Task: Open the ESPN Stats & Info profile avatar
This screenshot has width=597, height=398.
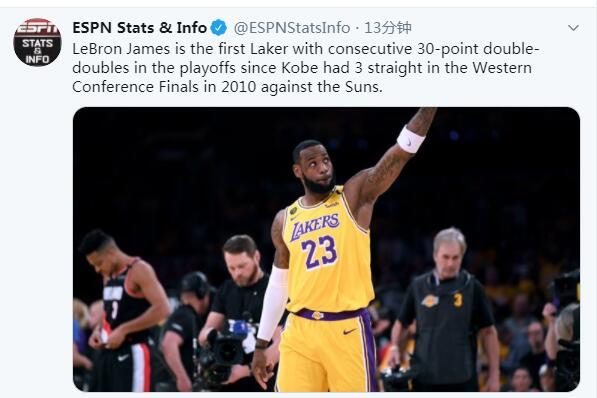Action: pos(37,42)
